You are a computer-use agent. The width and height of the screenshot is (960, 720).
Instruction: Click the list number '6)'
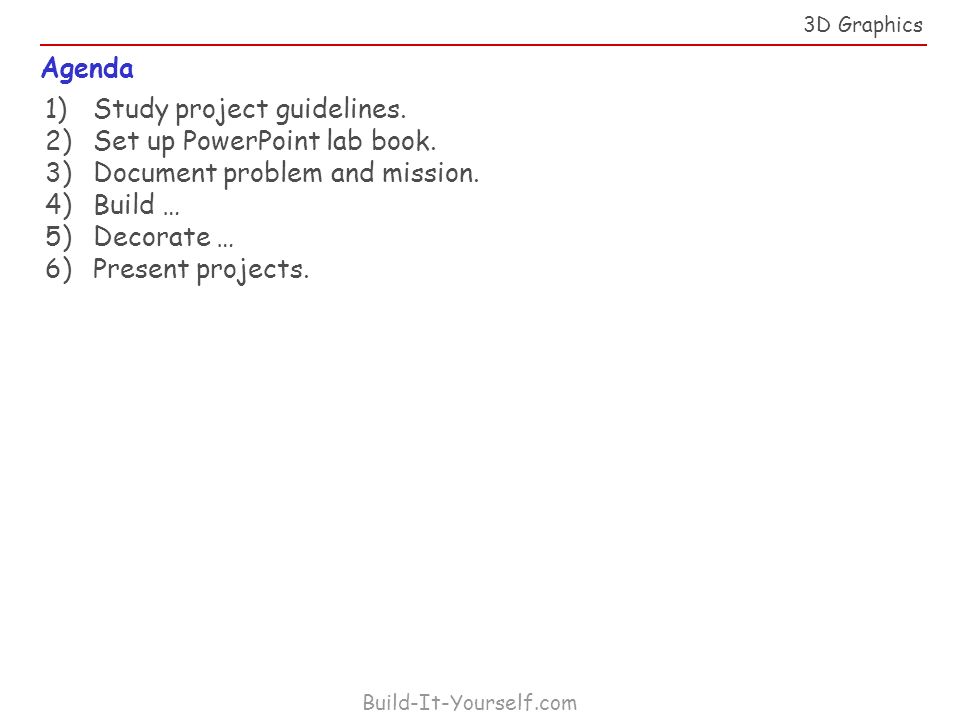pyautogui.click(x=58, y=269)
